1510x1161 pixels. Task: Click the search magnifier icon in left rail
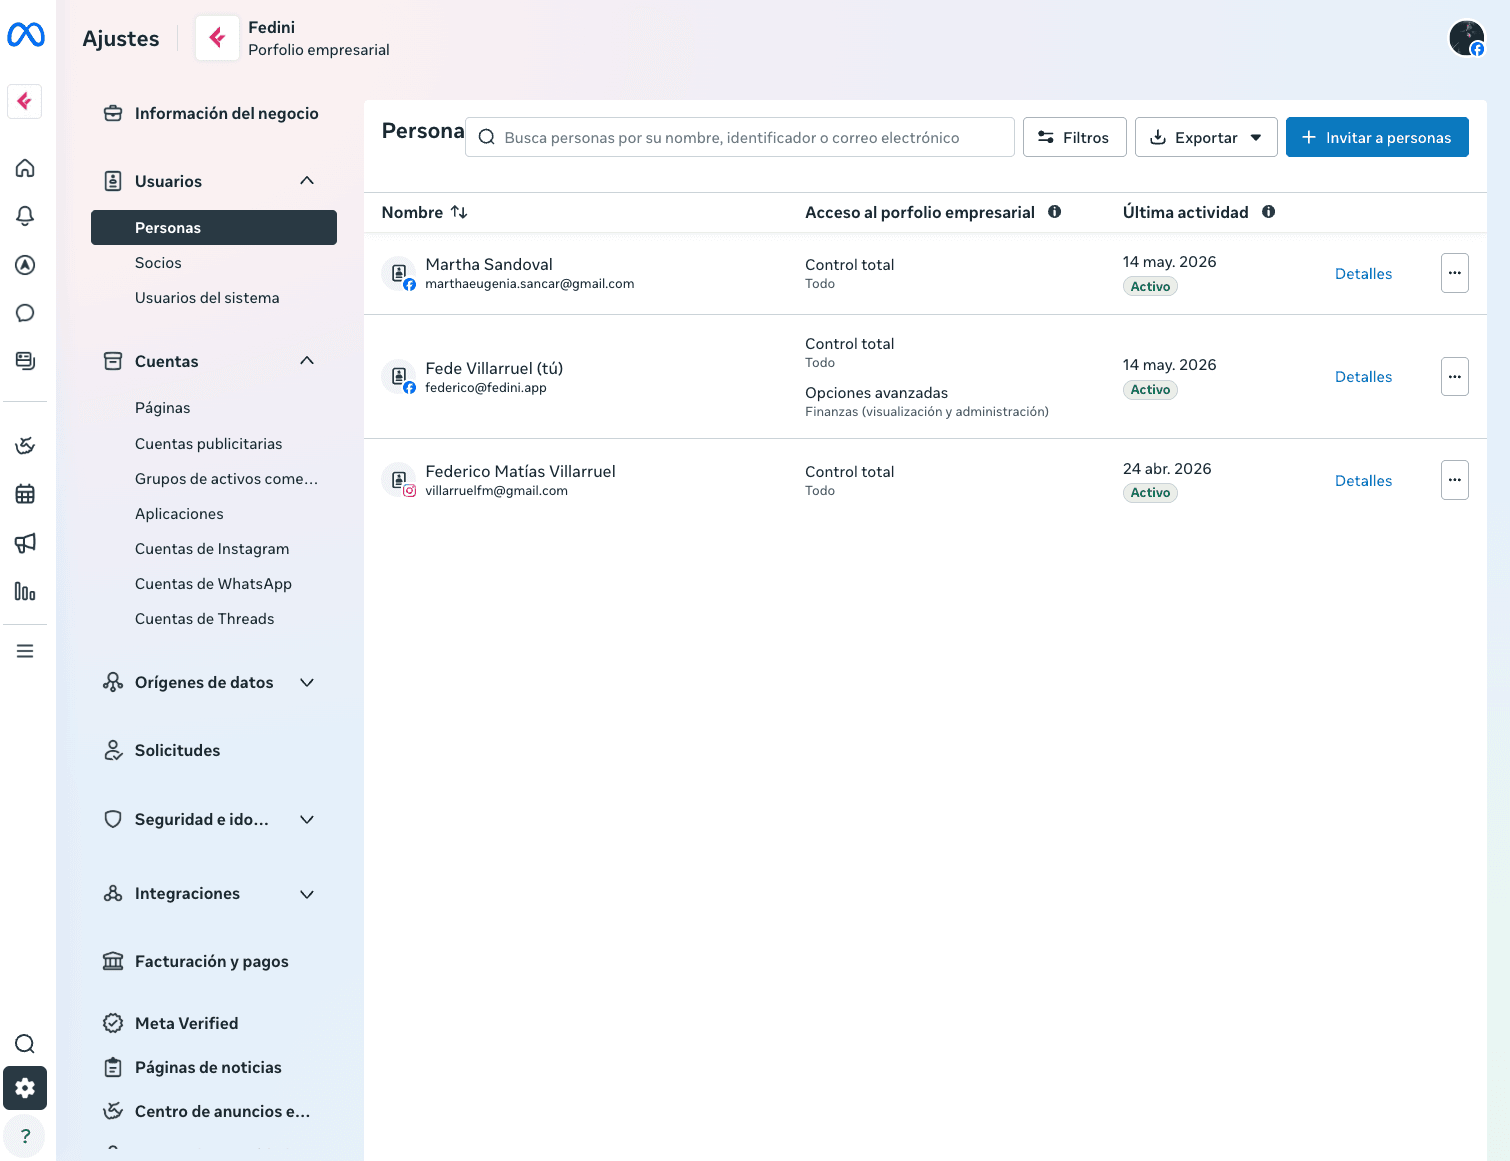point(25,1044)
